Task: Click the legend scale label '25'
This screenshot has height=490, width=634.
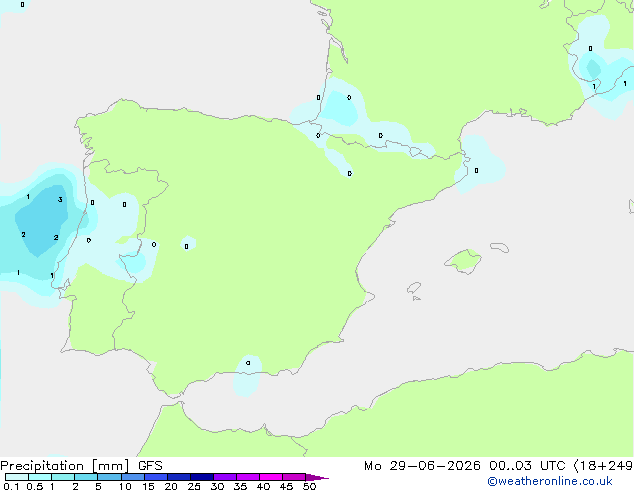Action: click(x=194, y=486)
